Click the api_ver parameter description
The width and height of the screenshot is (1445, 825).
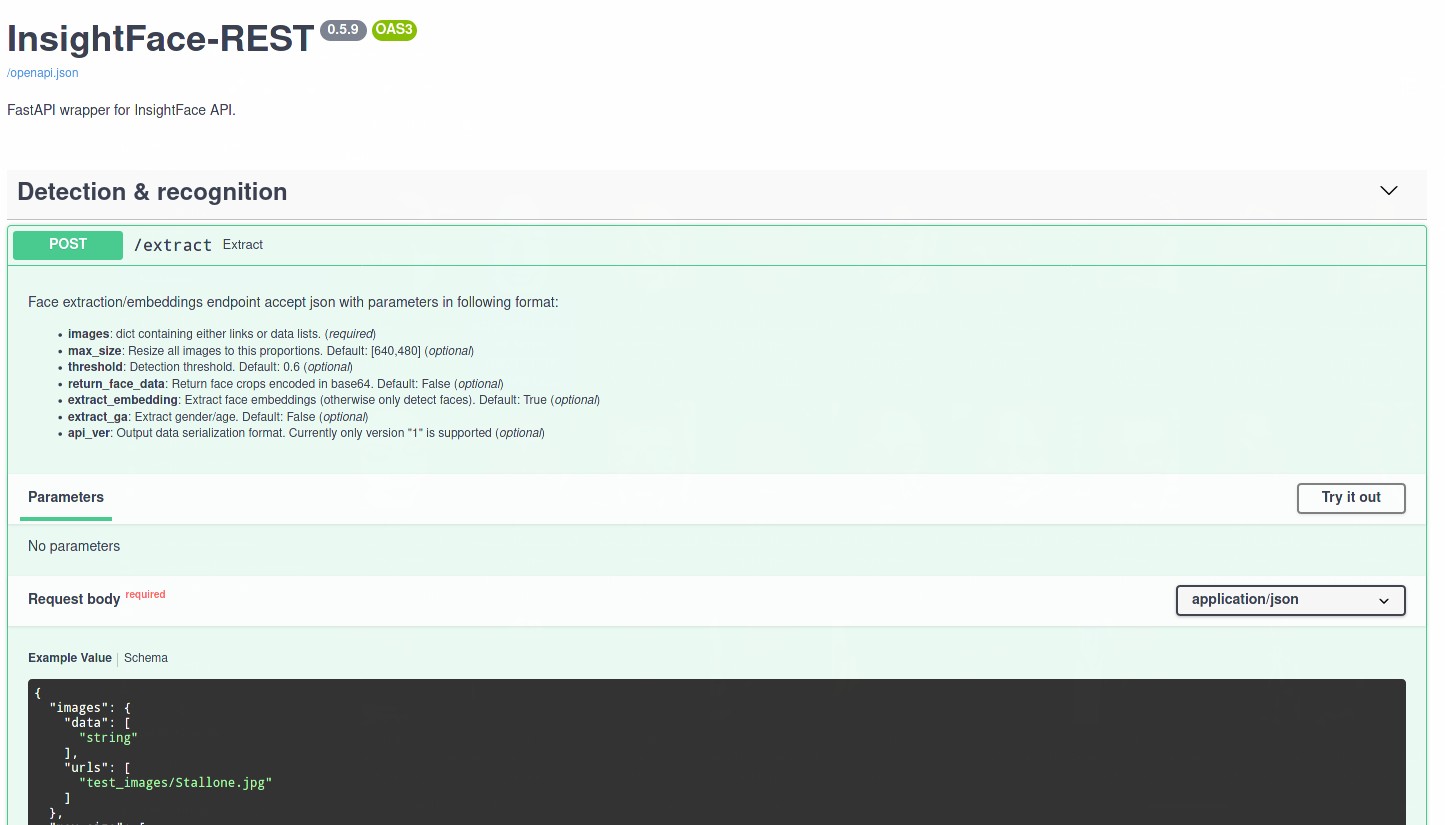pos(306,433)
